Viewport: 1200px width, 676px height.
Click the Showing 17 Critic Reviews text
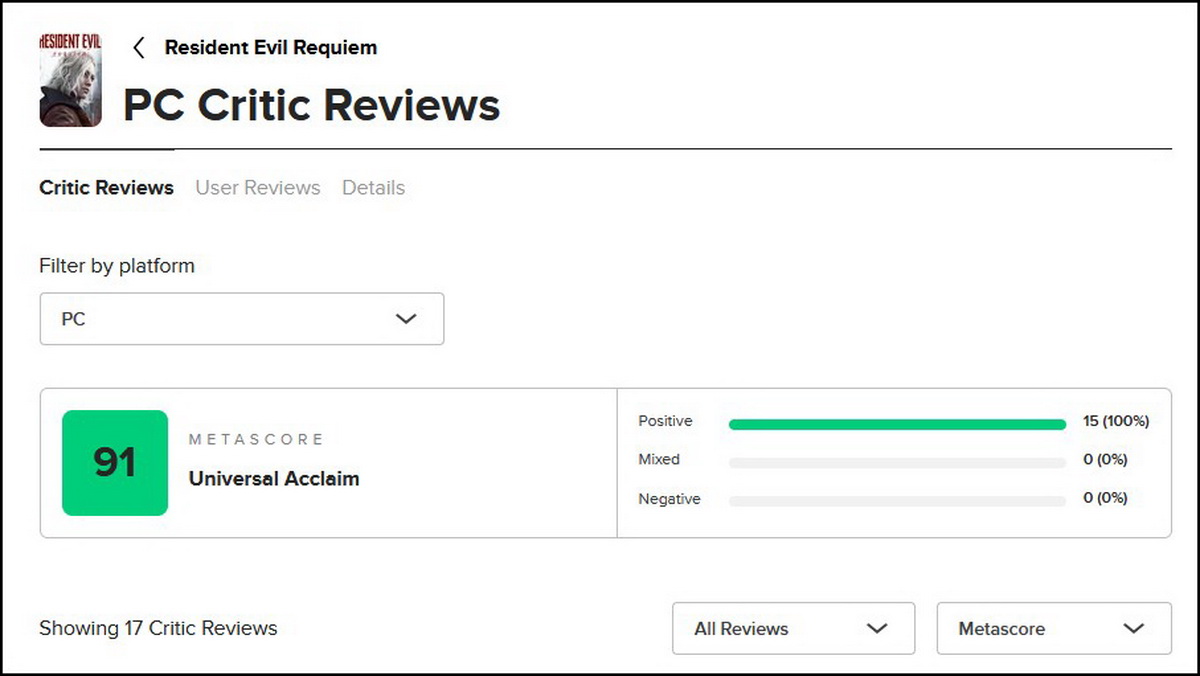click(x=158, y=628)
